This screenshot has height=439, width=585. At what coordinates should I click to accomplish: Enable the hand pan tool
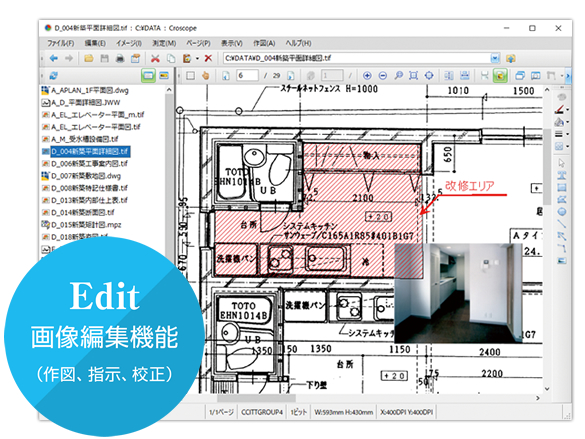(x=206, y=76)
